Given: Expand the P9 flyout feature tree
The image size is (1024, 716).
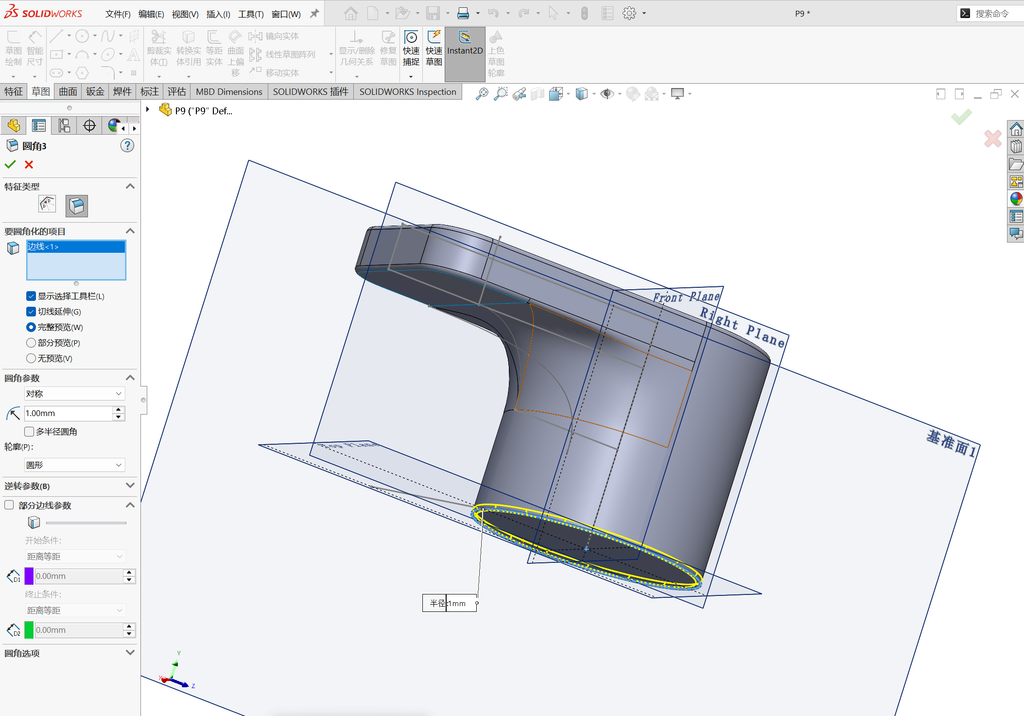Looking at the screenshot, I should [148, 110].
